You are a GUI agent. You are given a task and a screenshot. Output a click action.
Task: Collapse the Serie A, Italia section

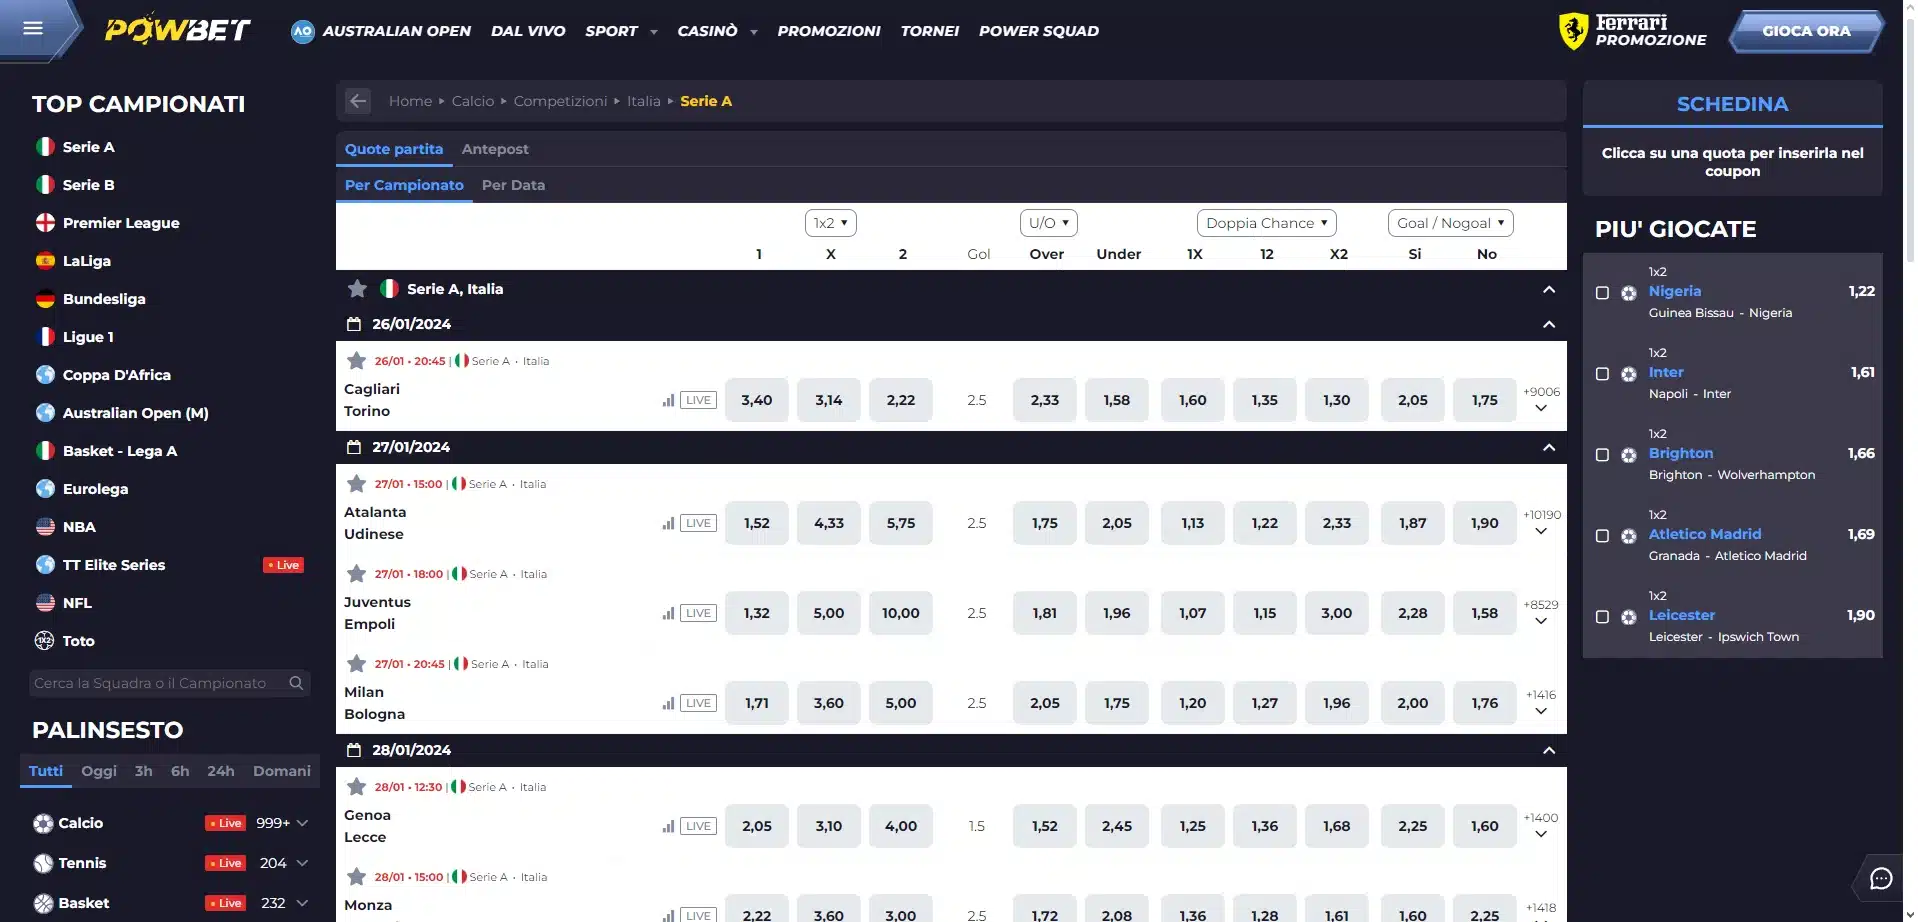coord(1549,289)
